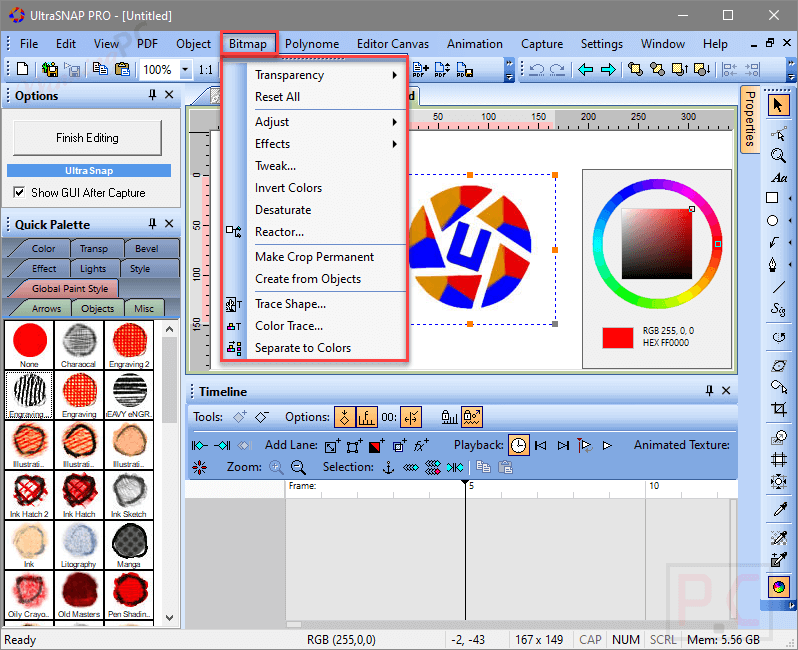
Task: Click the timeline zoom out magnifier
Action: pyautogui.click(x=298, y=467)
